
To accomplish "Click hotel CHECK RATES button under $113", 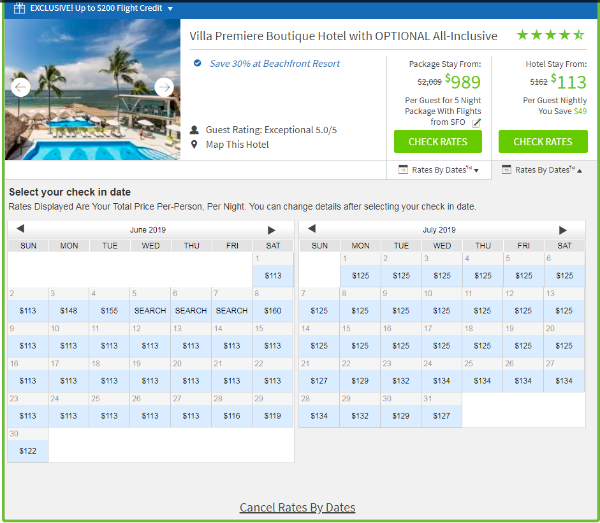I will point(543,142).
